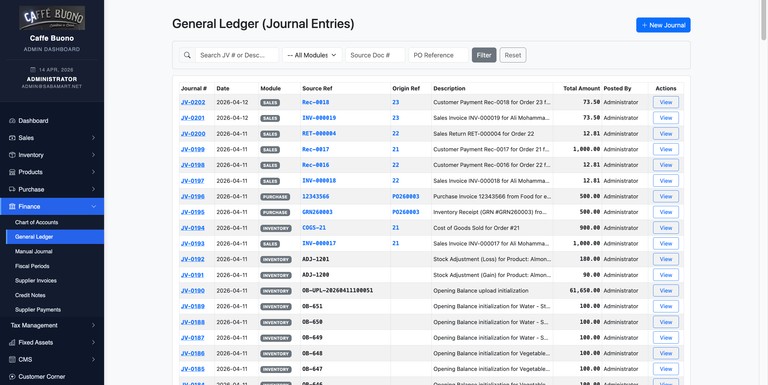The image size is (768, 385).
Task: Click the page vertical scrollbar
Action: (x=764, y=20)
